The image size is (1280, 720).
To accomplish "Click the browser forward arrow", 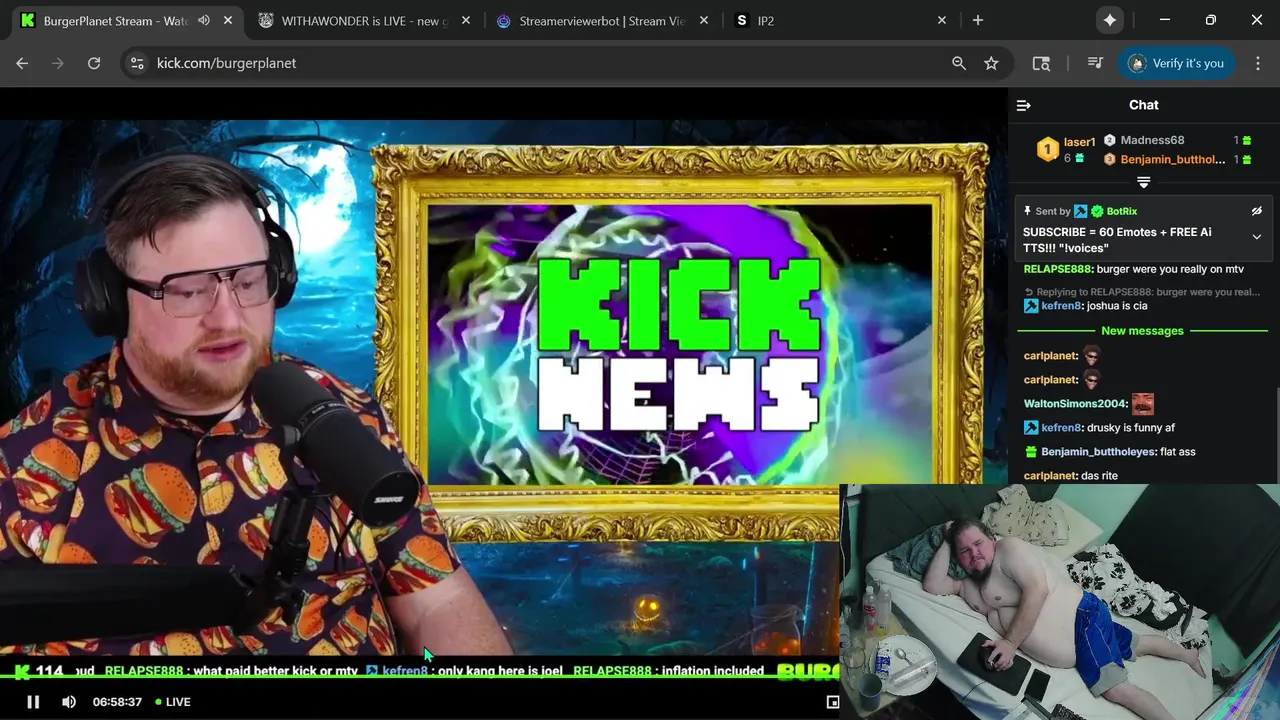I will pyautogui.click(x=58, y=63).
